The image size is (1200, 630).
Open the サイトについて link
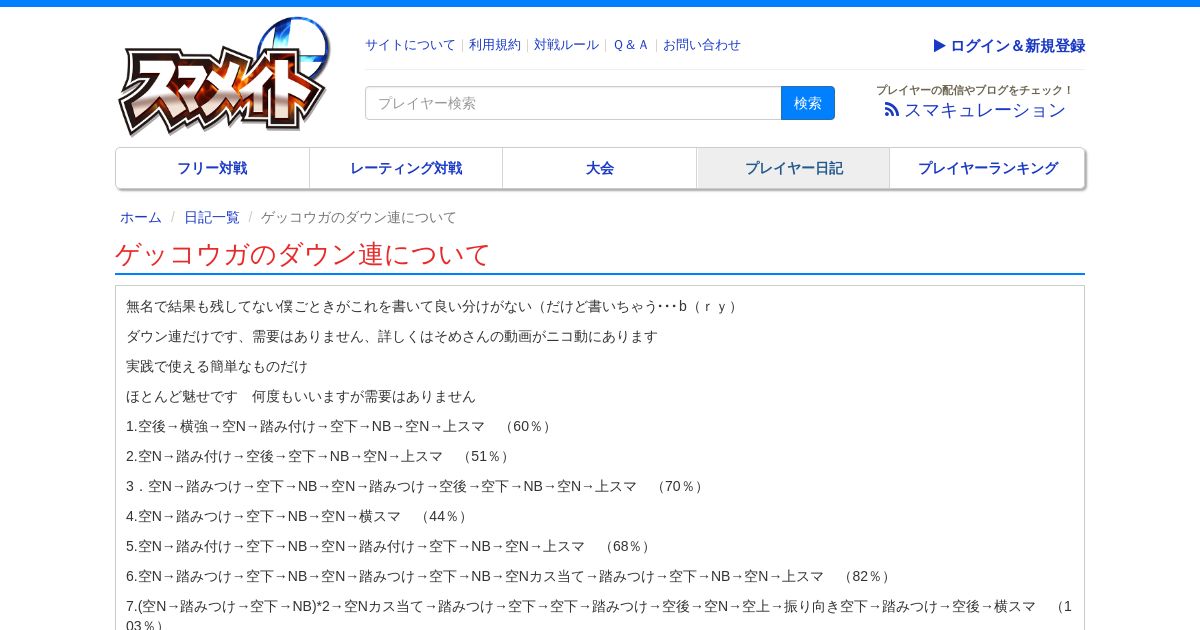[410, 45]
